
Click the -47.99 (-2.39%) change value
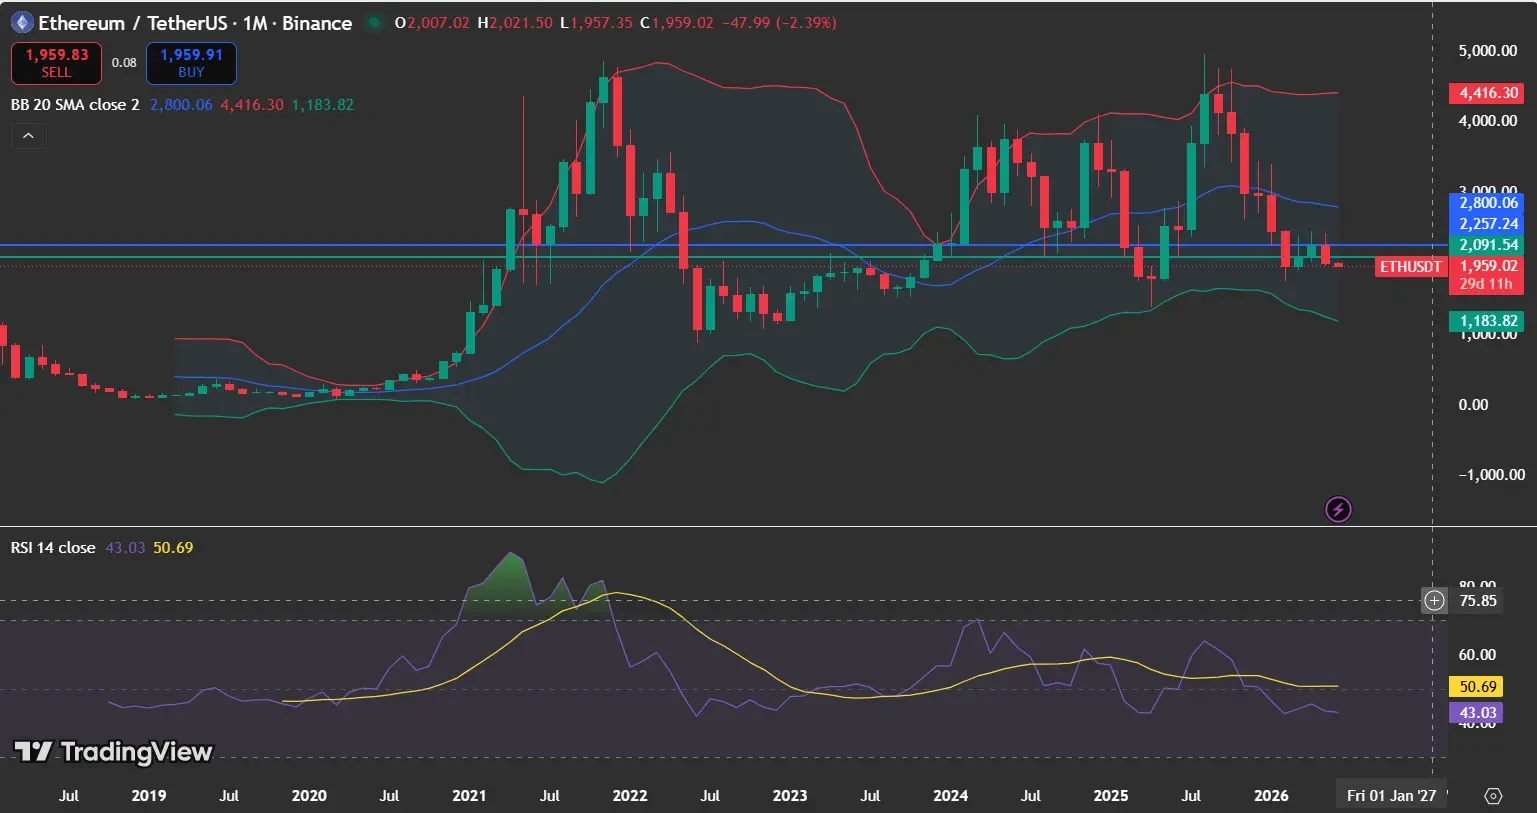tap(778, 23)
